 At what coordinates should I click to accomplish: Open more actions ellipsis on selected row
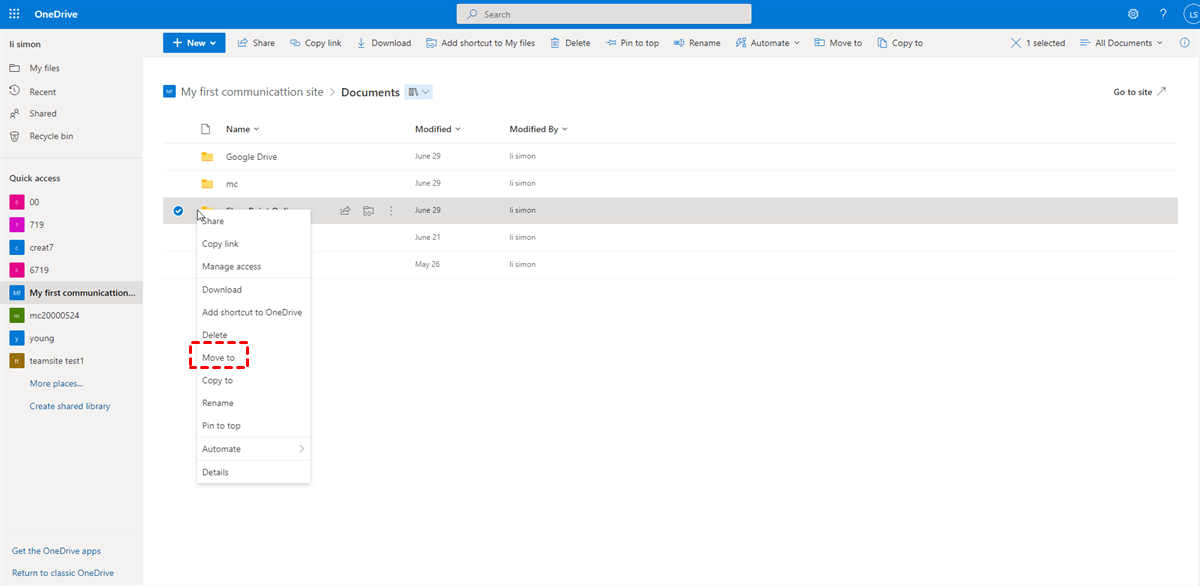pos(391,211)
